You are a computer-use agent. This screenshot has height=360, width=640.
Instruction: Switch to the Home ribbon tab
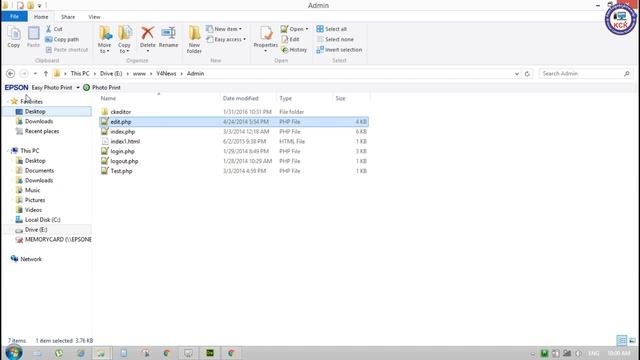pyautogui.click(x=41, y=17)
